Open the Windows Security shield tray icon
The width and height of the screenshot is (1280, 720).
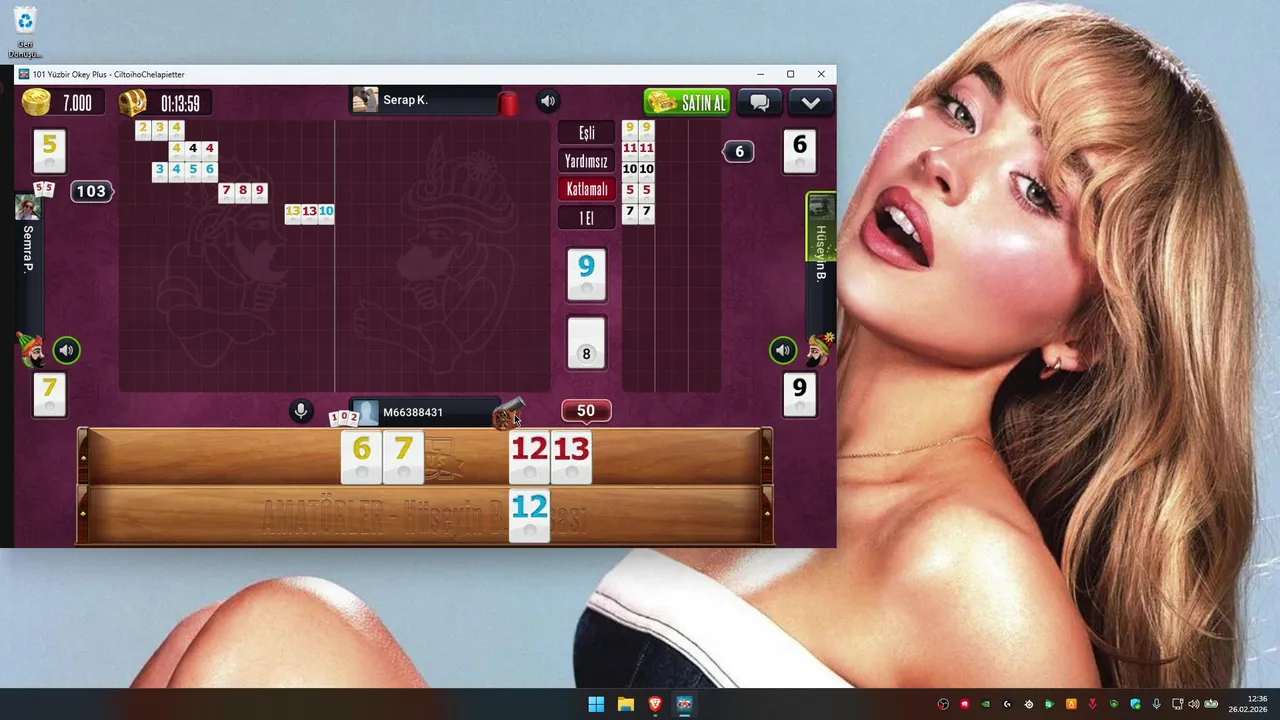1135,704
